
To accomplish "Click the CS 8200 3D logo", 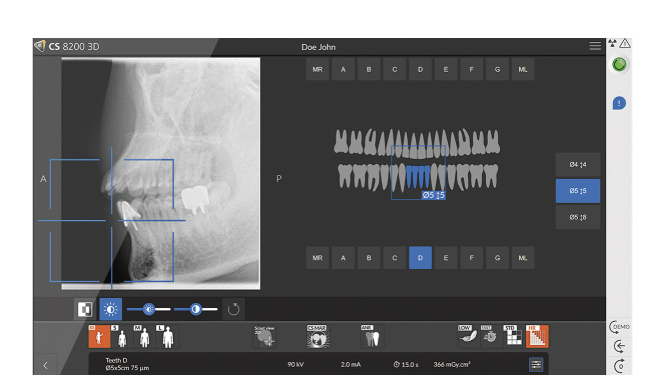I will 67,46.
